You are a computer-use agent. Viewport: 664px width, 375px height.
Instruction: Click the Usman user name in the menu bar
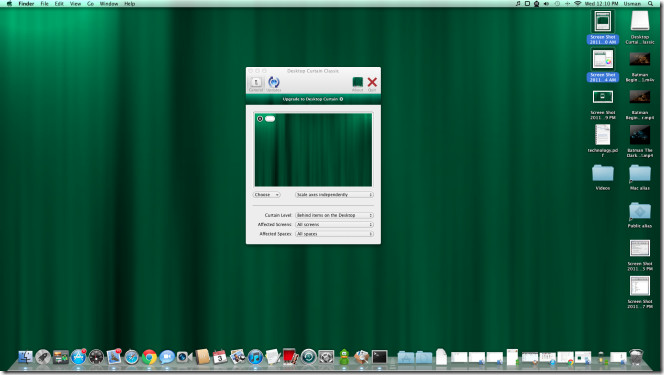click(632, 3)
